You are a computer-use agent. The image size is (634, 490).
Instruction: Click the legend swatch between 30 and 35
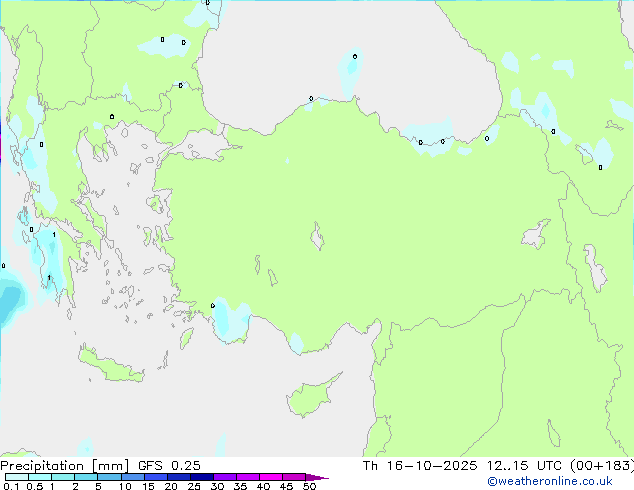click(225, 477)
